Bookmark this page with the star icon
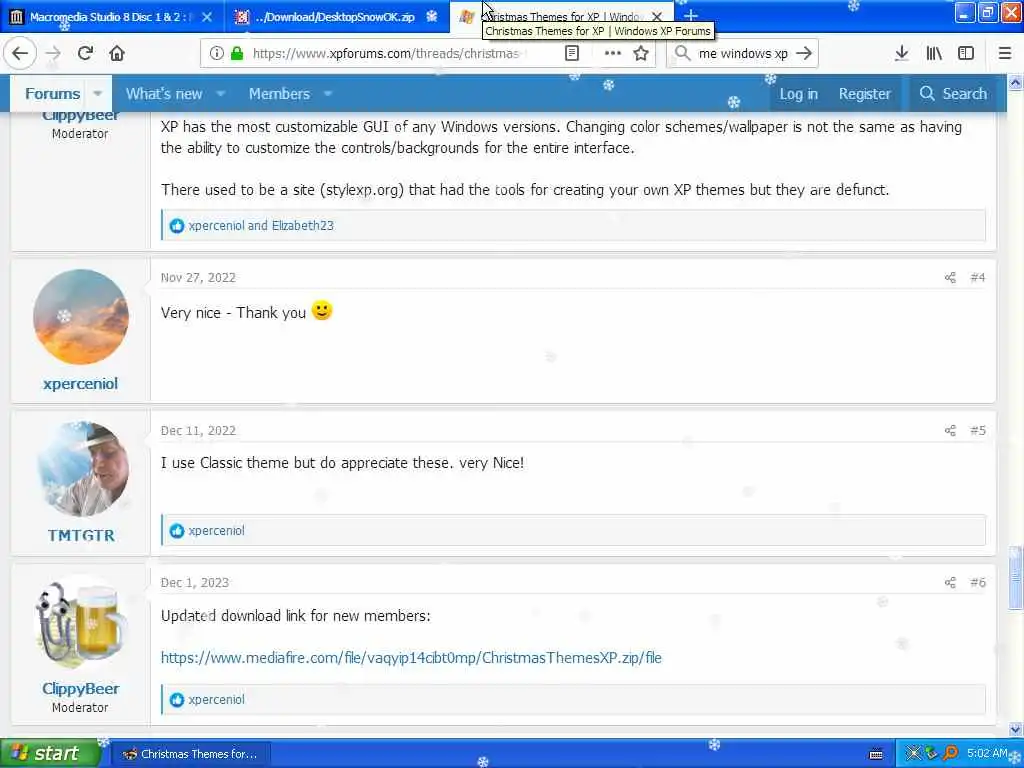Viewport: 1024px width, 768px height. (x=641, y=54)
